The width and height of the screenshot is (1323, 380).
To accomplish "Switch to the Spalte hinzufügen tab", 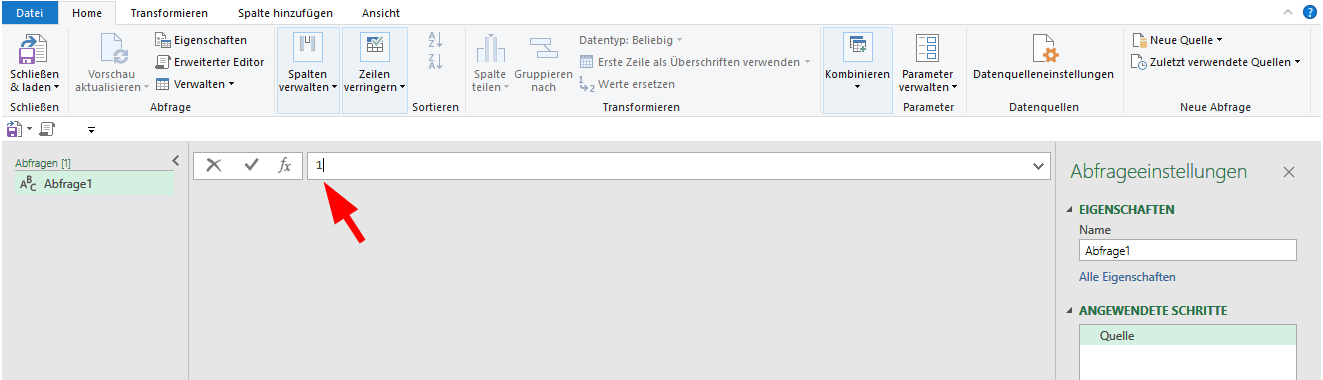I will [x=285, y=13].
